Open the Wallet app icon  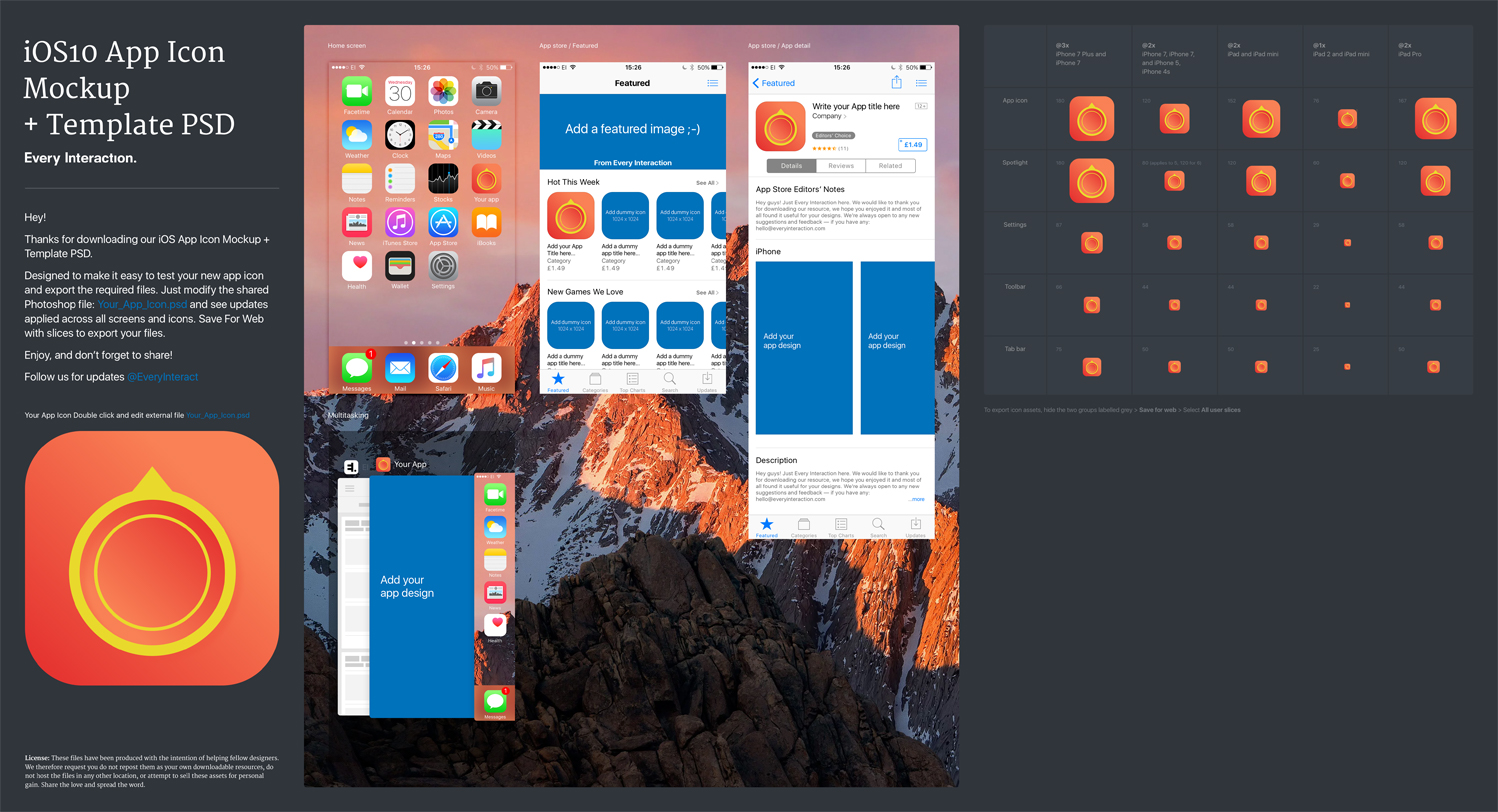tap(400, 265)
